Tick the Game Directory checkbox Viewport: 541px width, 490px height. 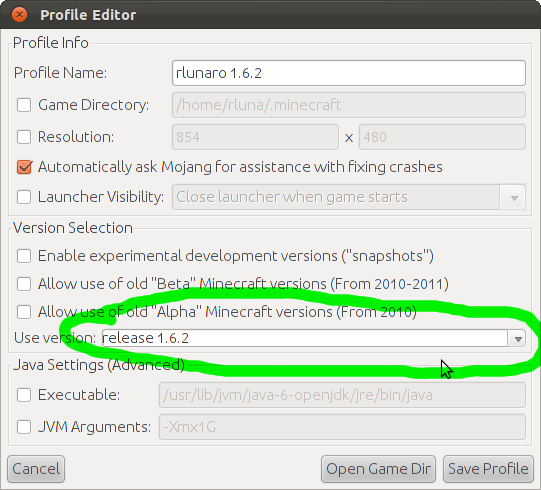(24, 105)
